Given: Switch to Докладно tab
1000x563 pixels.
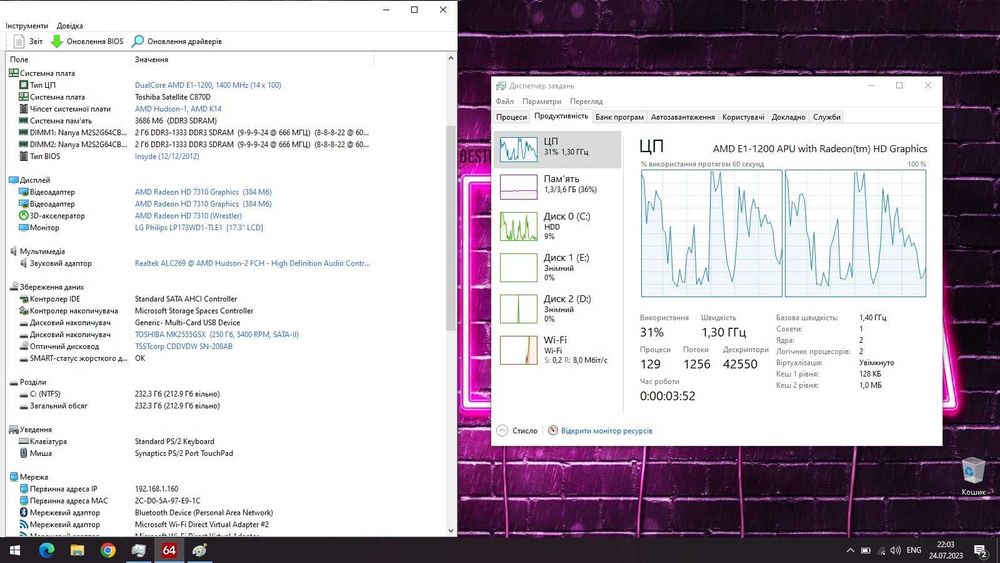Looking at the screenshot, I should pyautogui.click(x=788, y=117).
